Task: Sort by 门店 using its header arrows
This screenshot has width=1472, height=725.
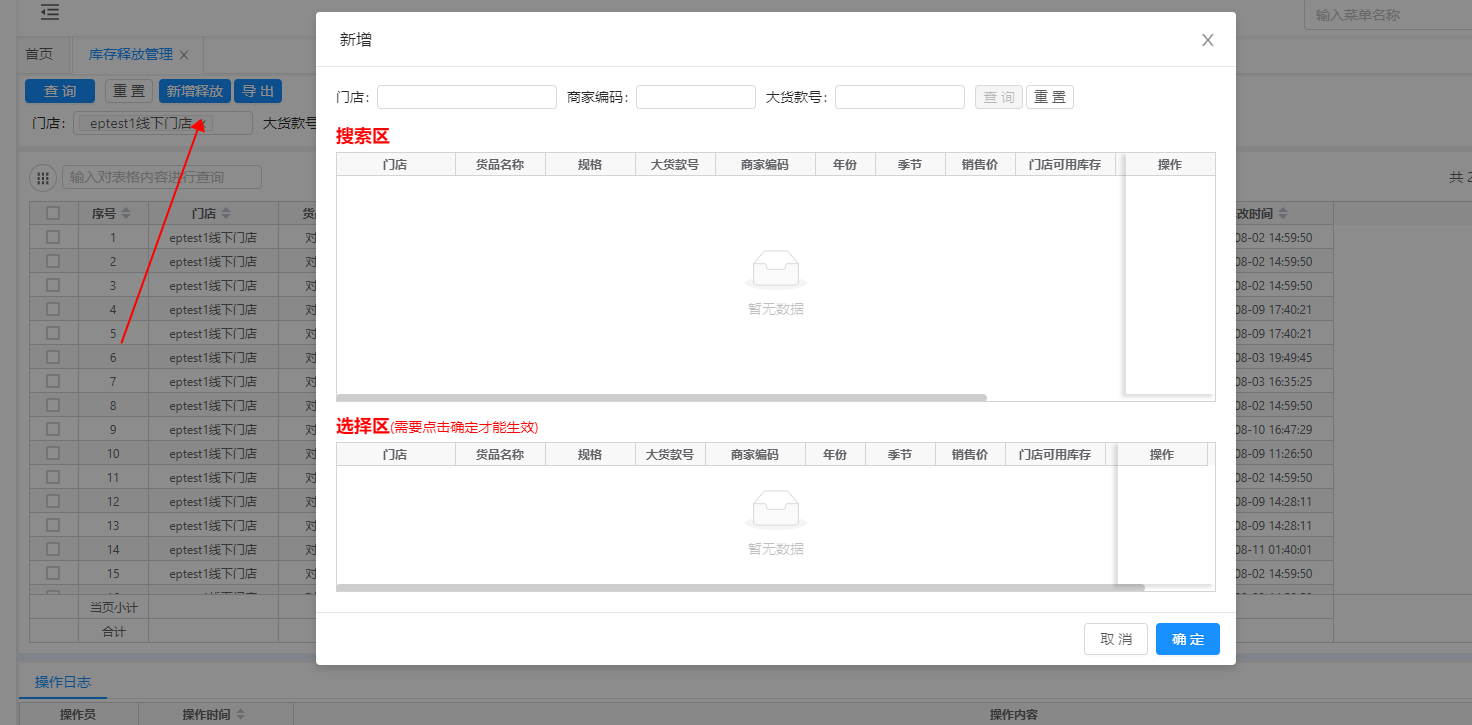Action: coord(226,214)
